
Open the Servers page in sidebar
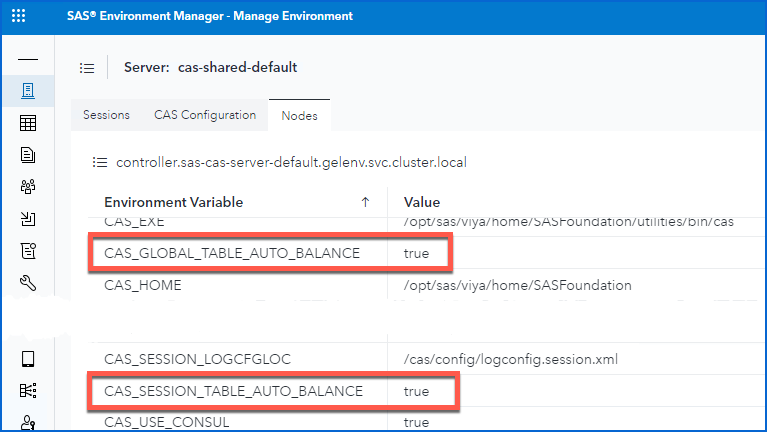point(28,92)
